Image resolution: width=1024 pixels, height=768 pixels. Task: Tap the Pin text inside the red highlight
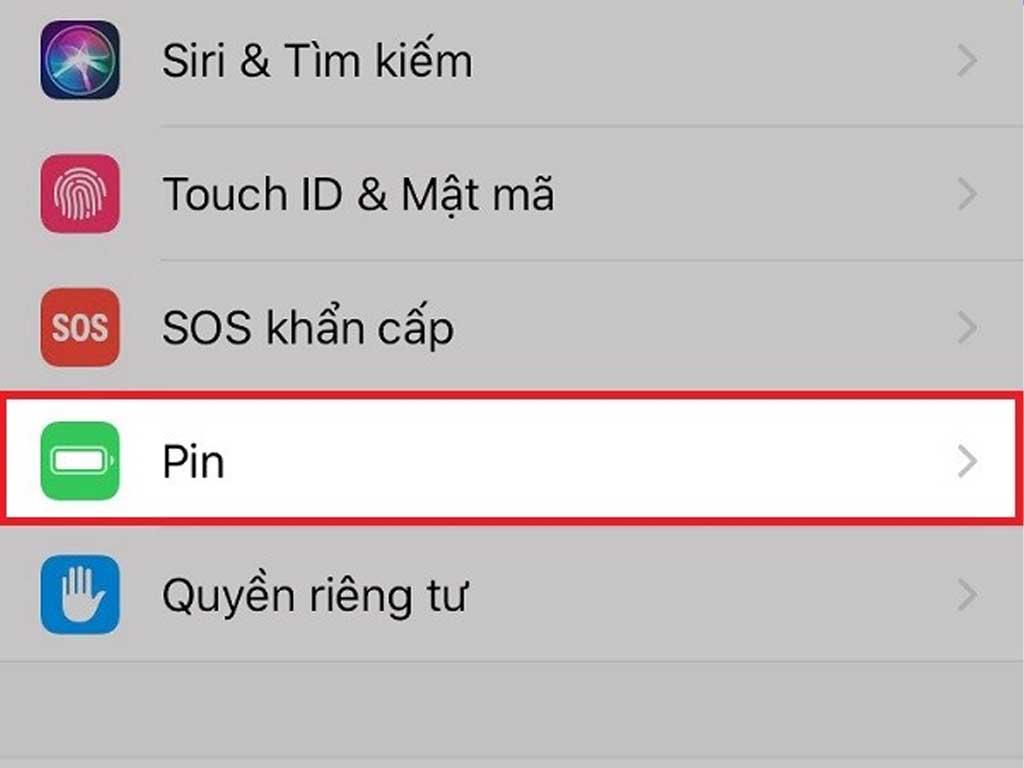194,461
